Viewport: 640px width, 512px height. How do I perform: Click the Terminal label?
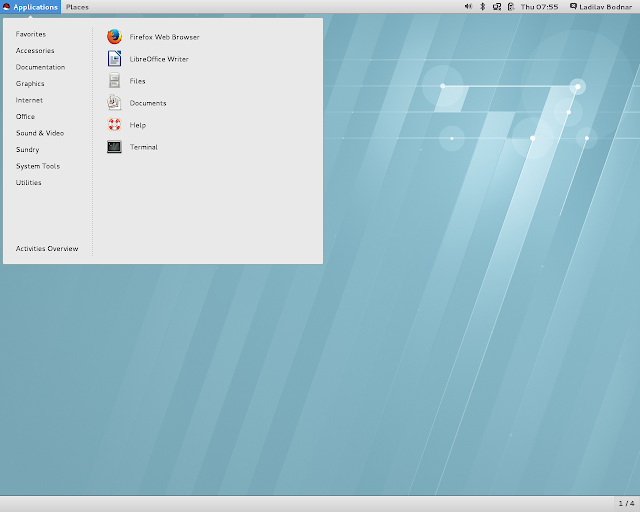pos(144,147)
